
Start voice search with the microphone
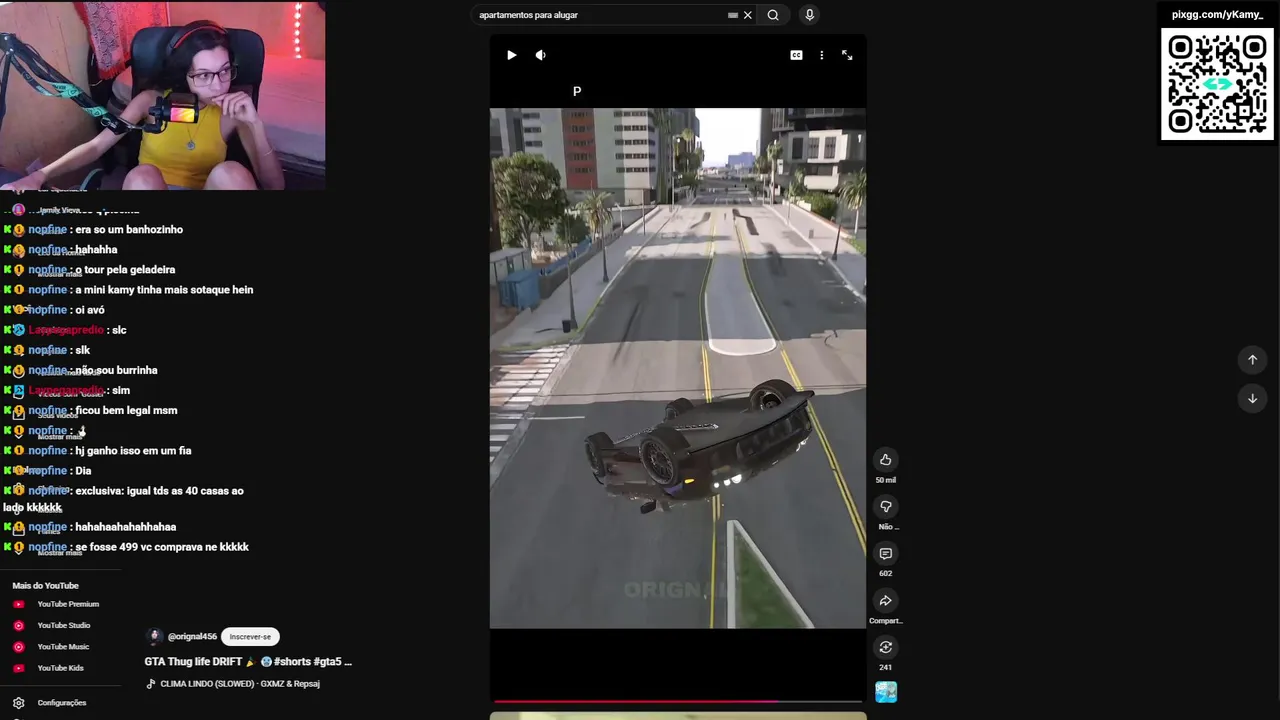click(x=810, y=15)
